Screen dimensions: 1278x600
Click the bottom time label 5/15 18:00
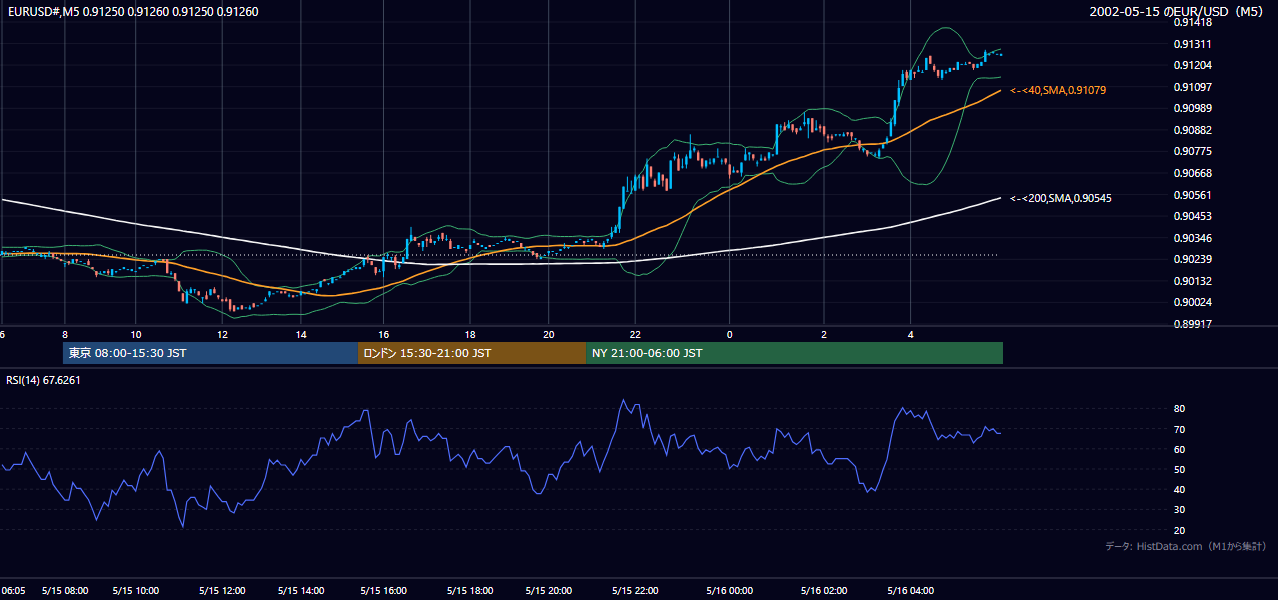pos(470,590)
